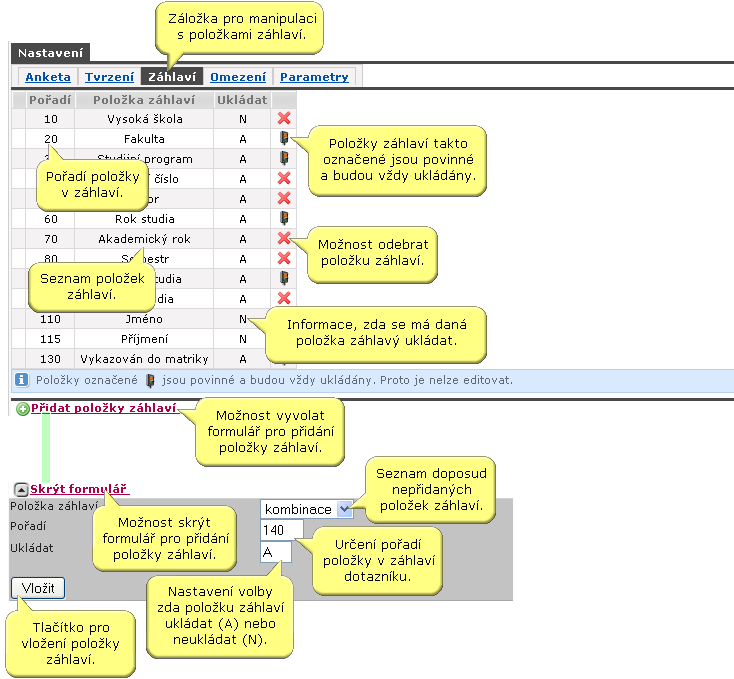
Task: Click the A value in Fakulta row
Action: (242, 139)
